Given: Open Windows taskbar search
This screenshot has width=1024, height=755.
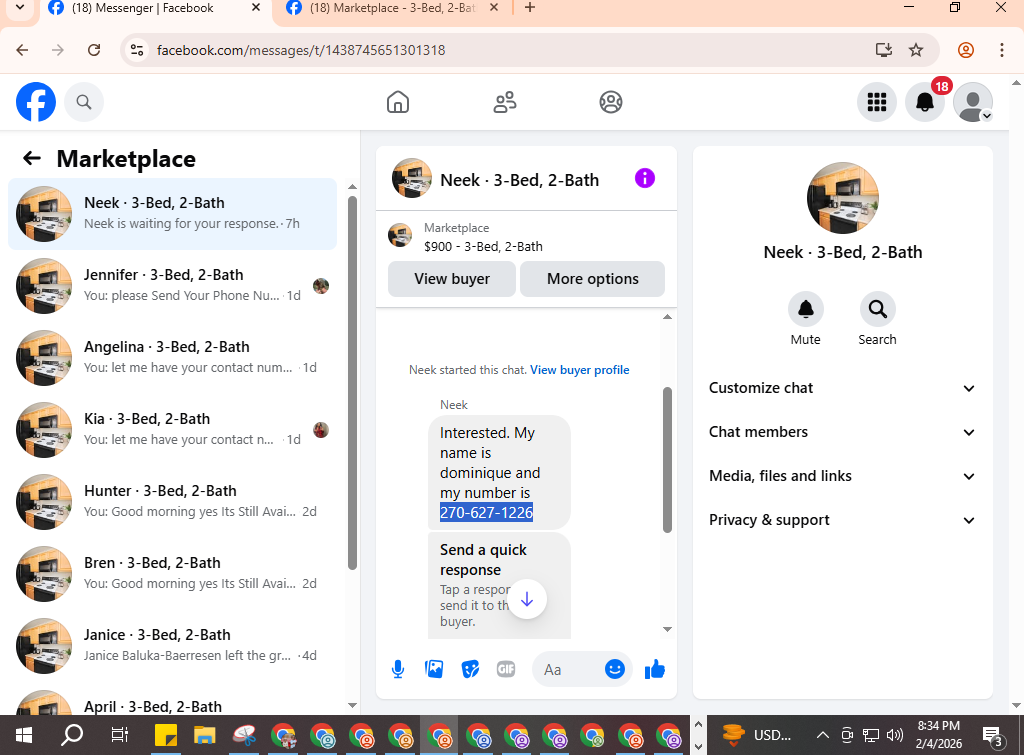Looking at the screenshot, I should click(72, 735).
